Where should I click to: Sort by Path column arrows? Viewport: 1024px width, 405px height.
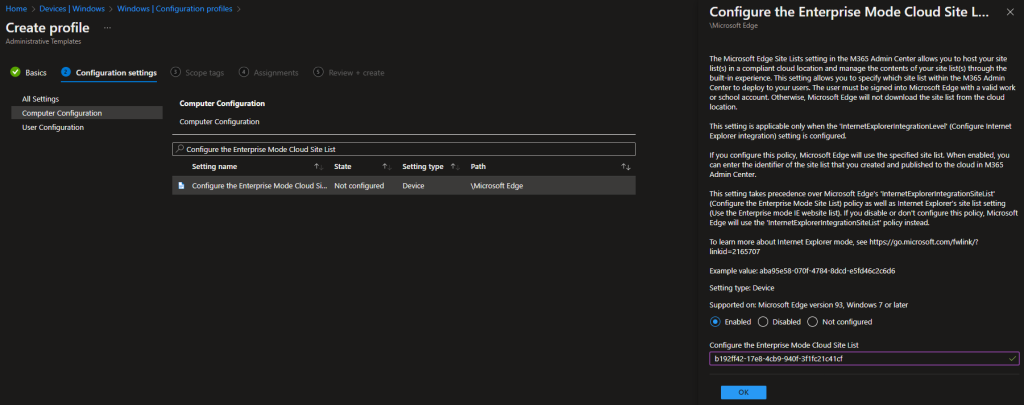click(x=625, y=167)
